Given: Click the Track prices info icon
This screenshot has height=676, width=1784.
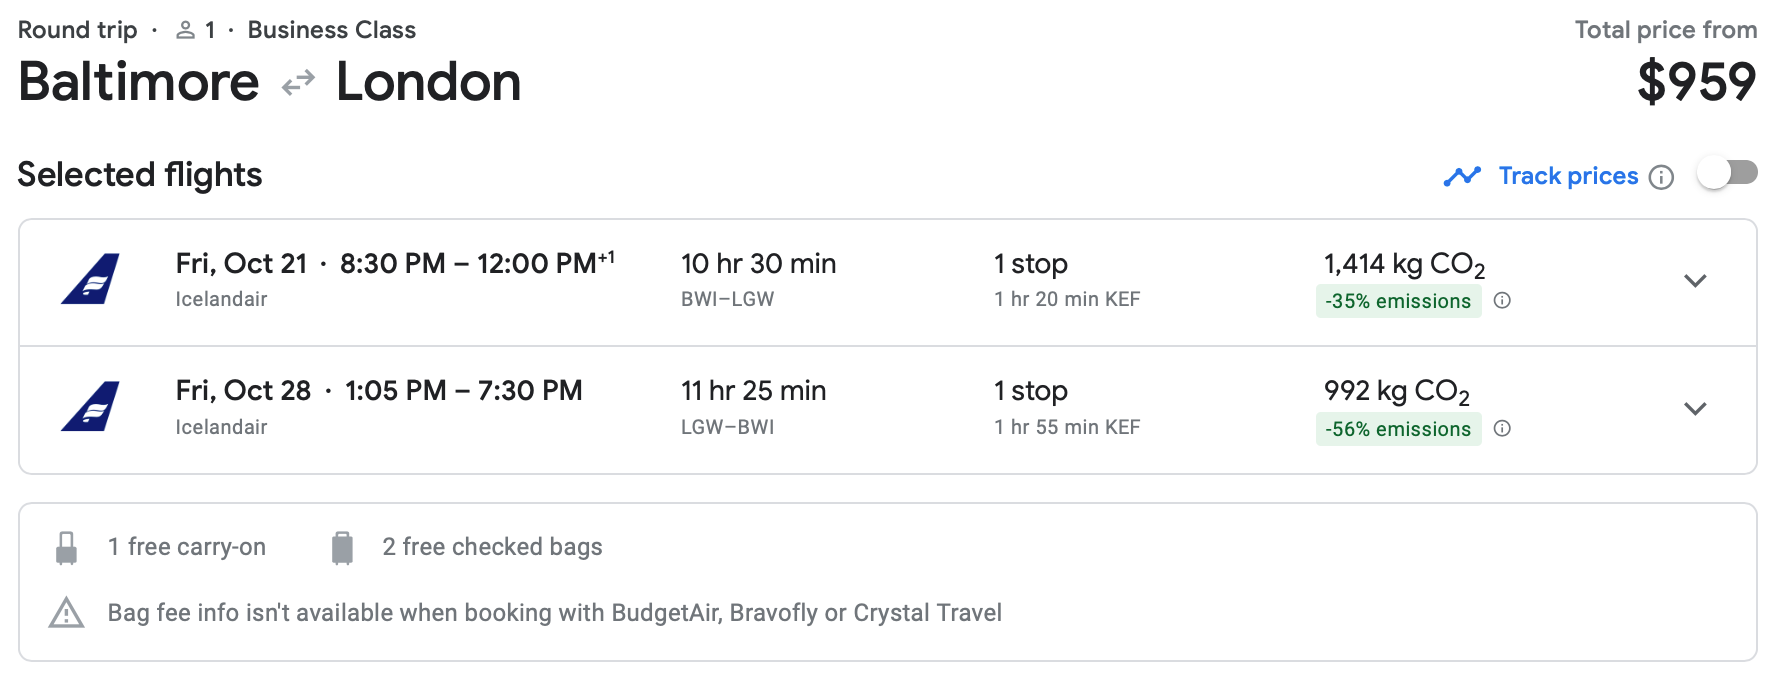Looking at the screenshot, I should (1661, 177).
